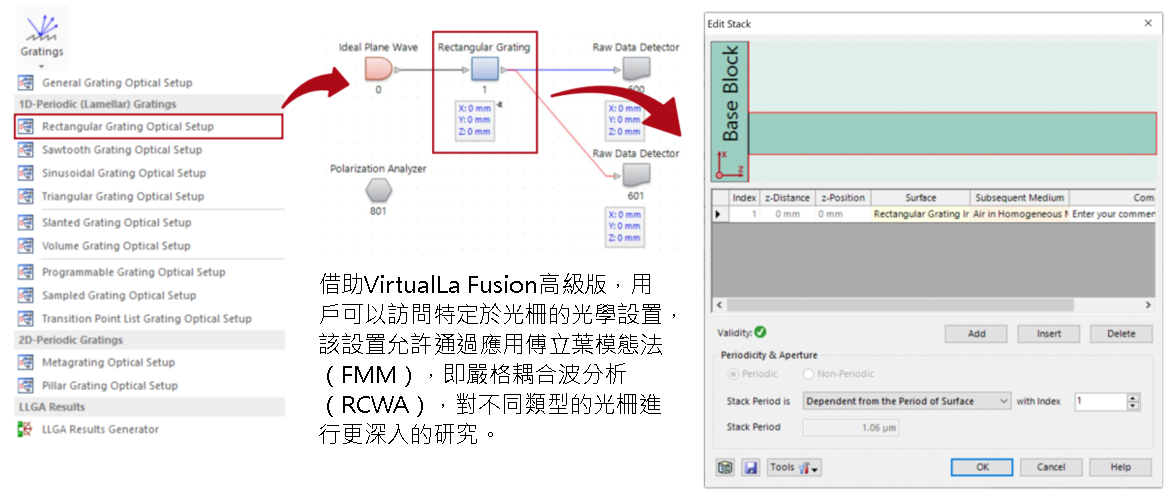Screen dimensions: 1171x494
Task: Click the Subsequent Medium column header
Action: tap(1019, 198)
